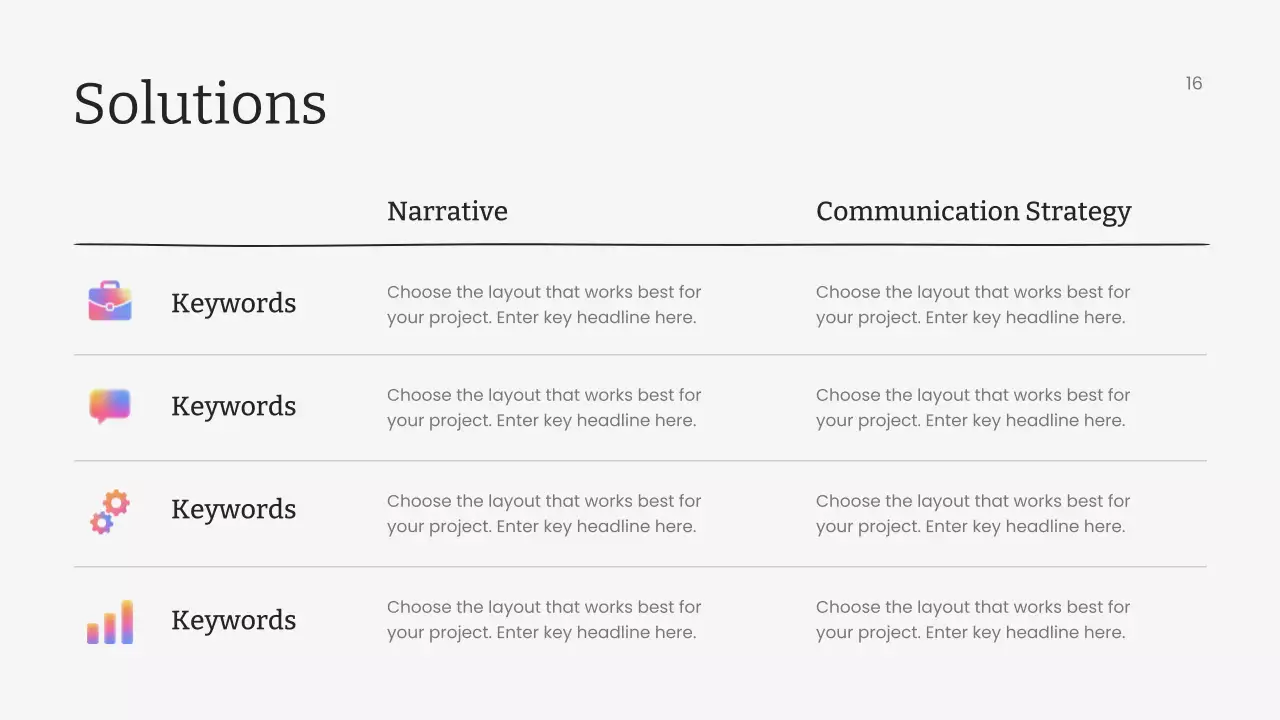Image resolution: width=1280 pixels, height=720 pixels.
Task: Click Narrative text in the gears row
Action: [544, 514]
